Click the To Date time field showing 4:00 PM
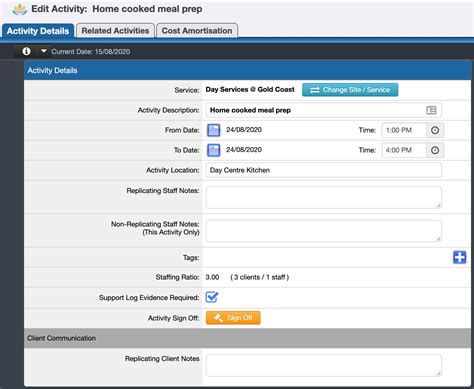Viewport: 474px width, 389px height. [x=404, y=150]
